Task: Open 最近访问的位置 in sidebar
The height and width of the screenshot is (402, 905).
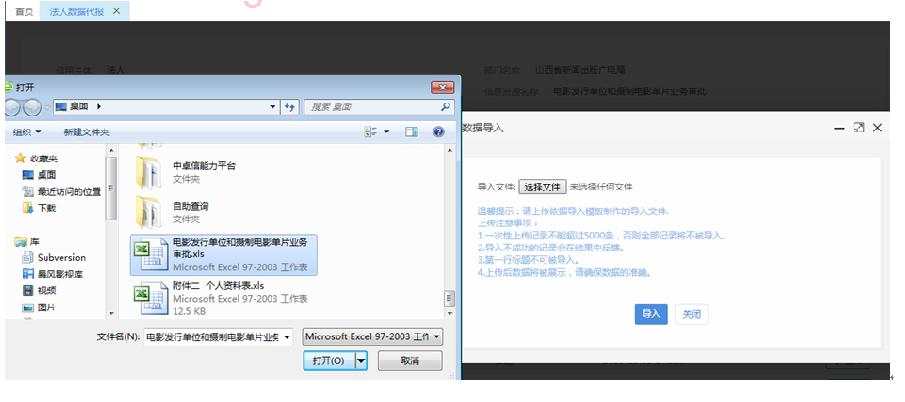Action: tap(68, 191)
